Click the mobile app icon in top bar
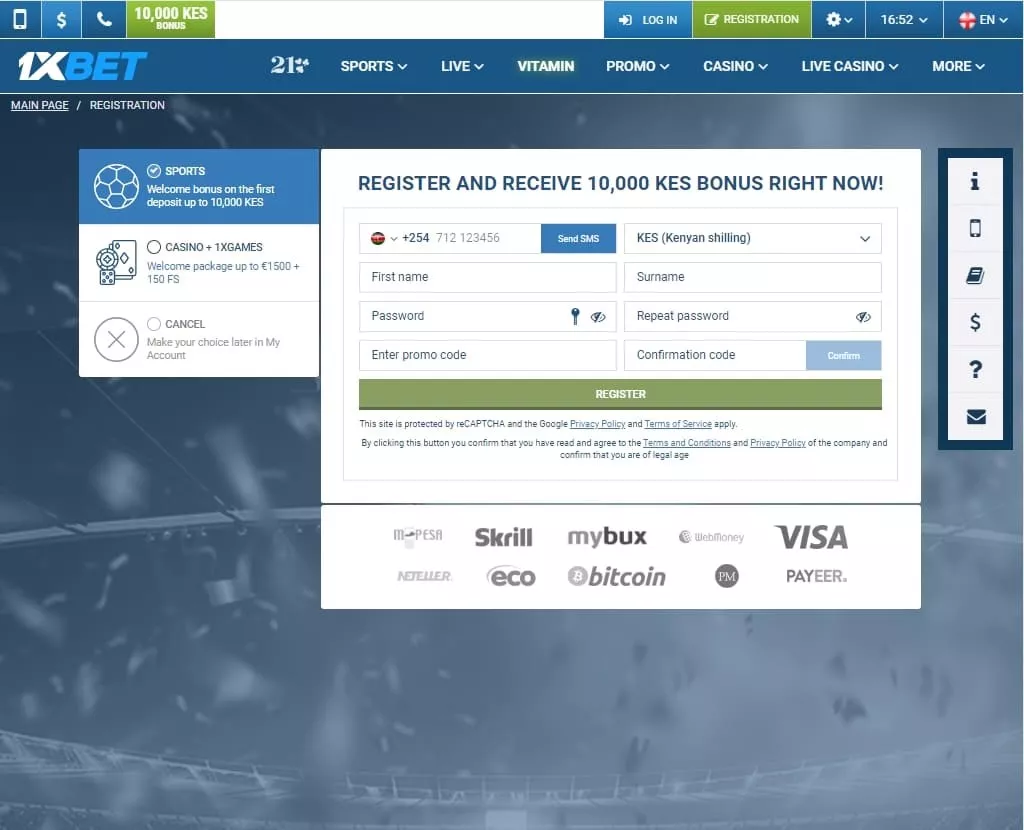Viewport: 1024px width, 830px height. (x=20, y=19)
